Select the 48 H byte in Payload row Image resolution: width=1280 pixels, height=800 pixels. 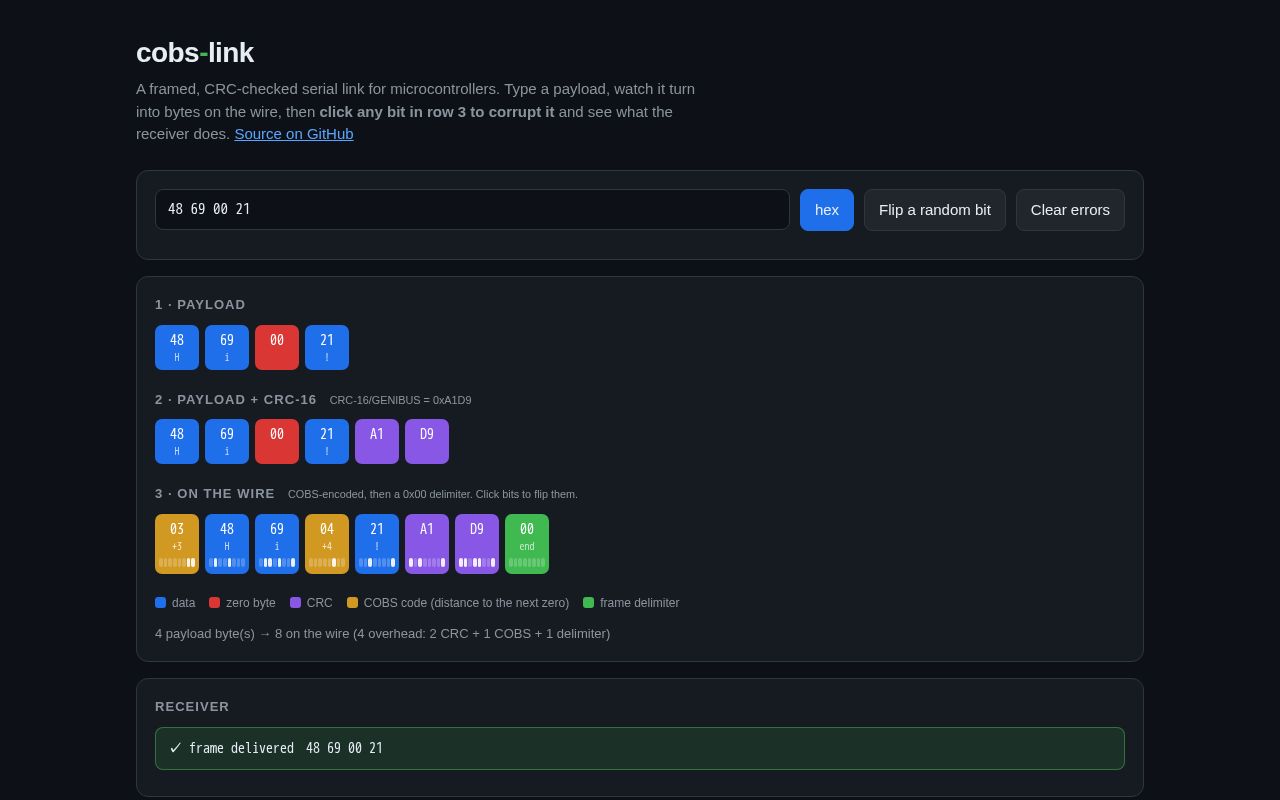pos(177,347)
